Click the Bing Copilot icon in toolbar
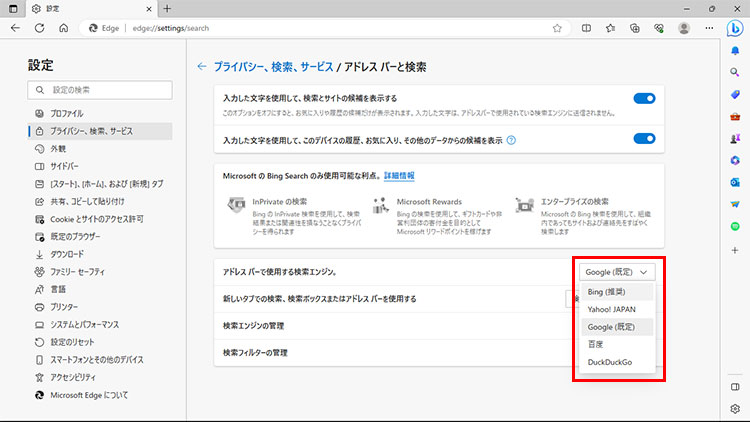 click(734, 28)
